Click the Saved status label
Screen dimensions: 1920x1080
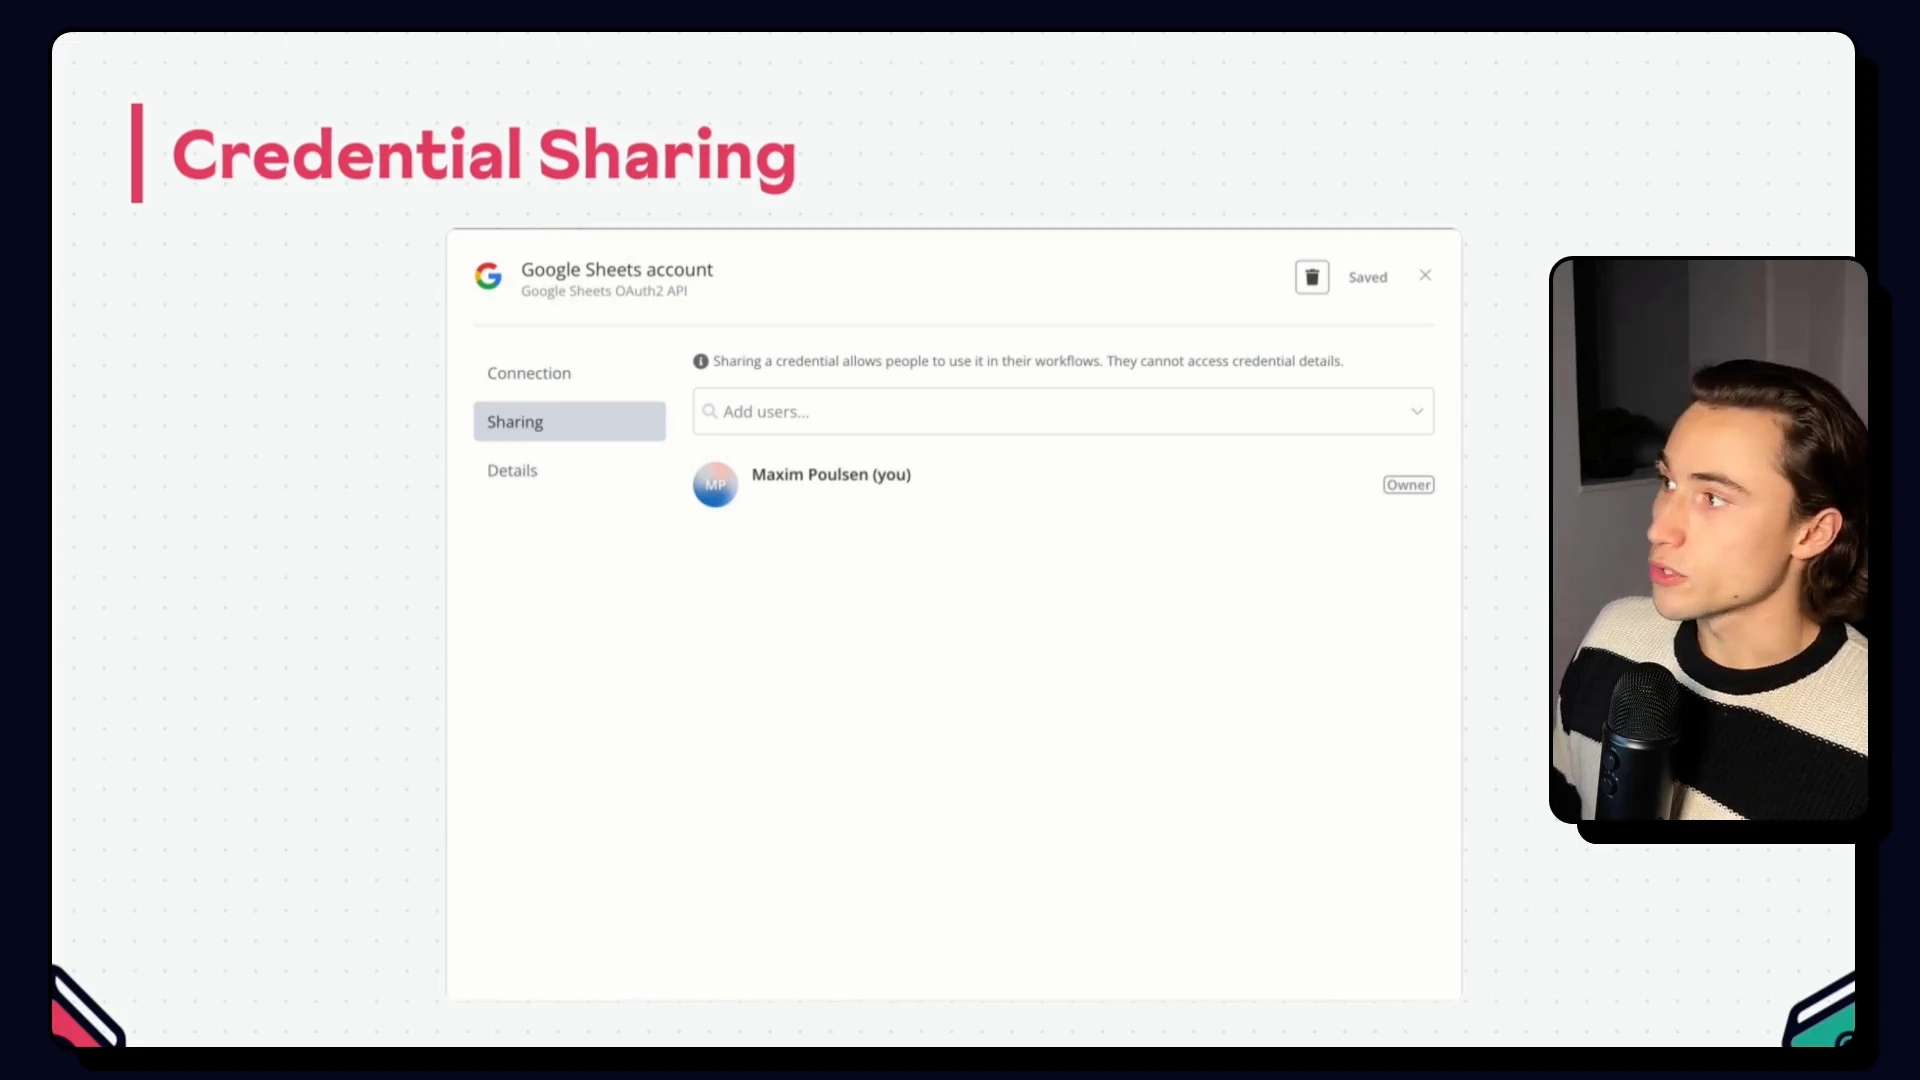pyautogui.click(x=1367, y=277)
